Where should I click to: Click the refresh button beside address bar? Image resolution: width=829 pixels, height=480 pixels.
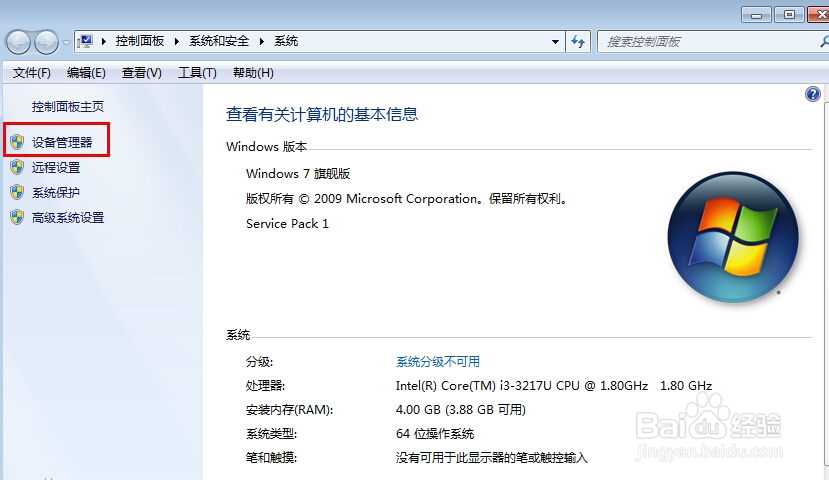(x=578, y=41)
